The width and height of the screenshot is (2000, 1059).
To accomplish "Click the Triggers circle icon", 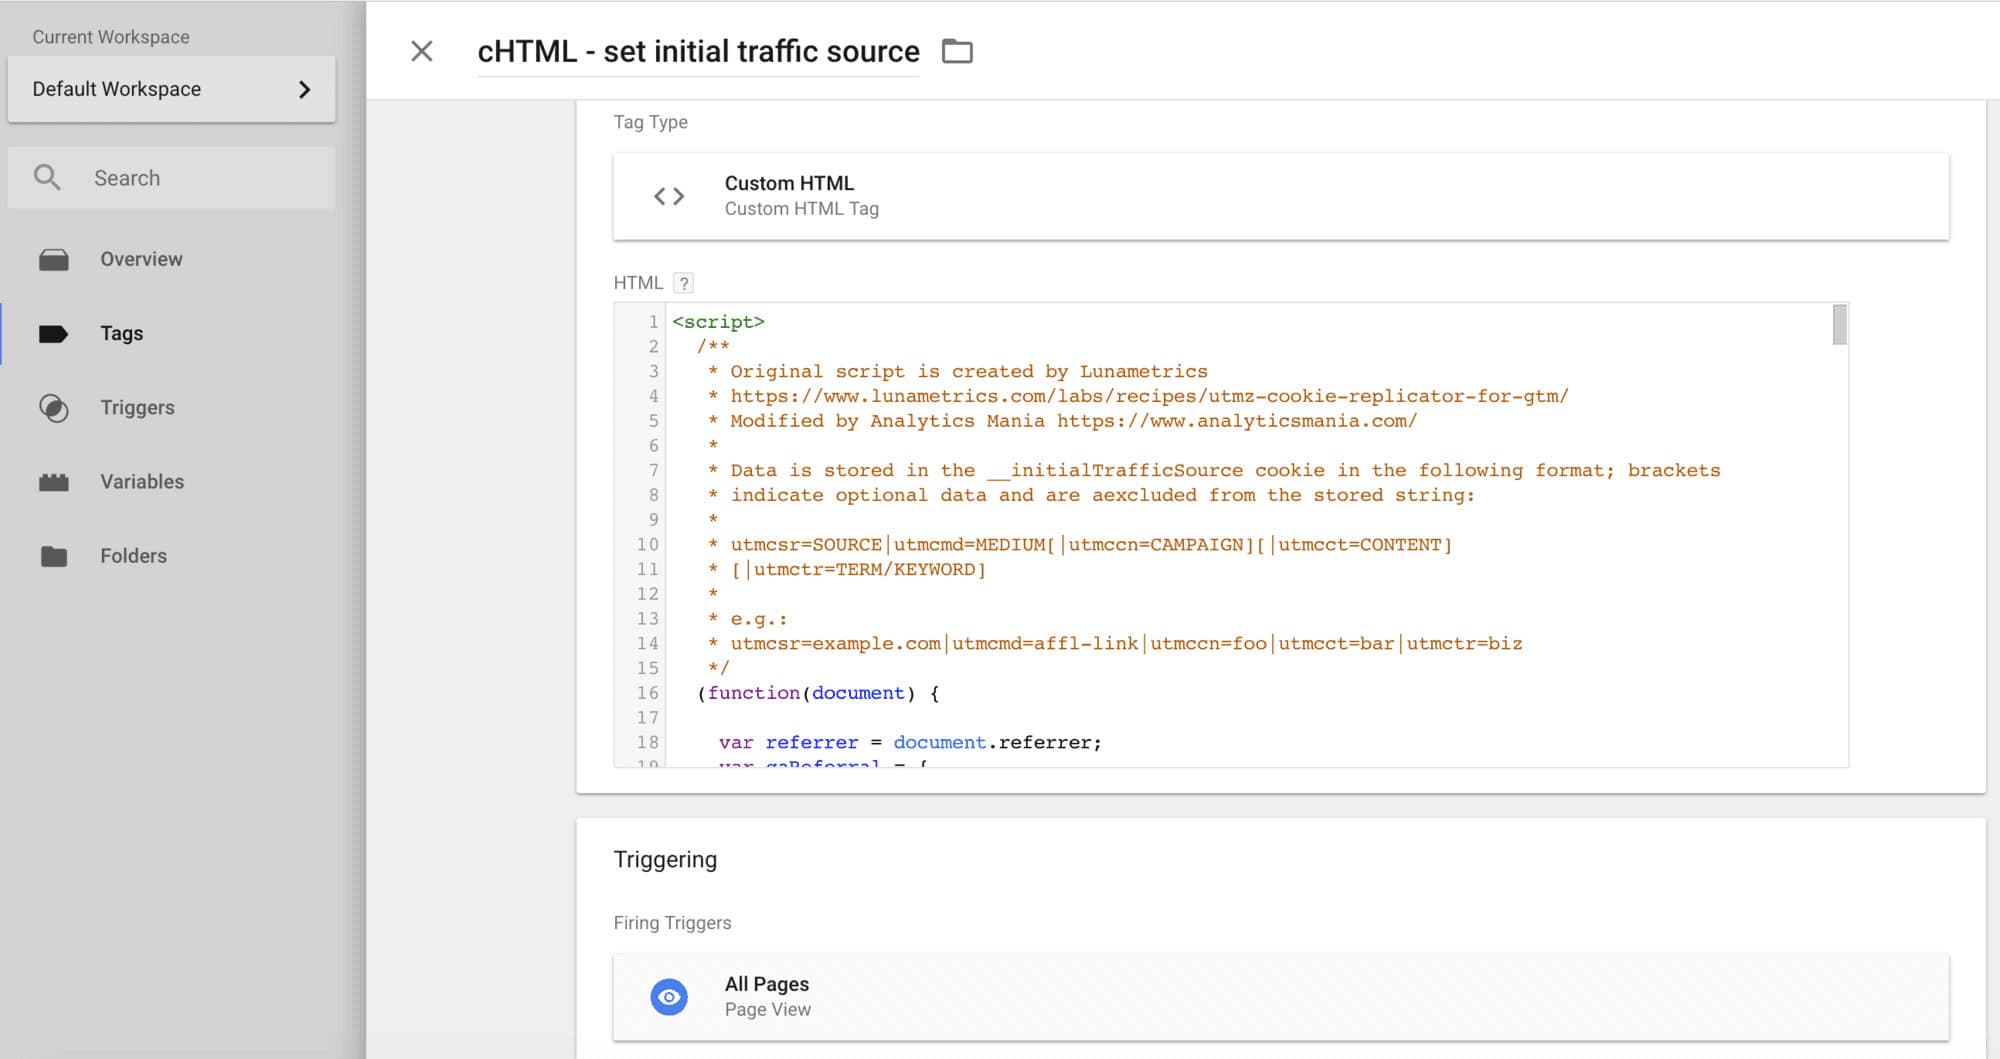I will point(54,408).
